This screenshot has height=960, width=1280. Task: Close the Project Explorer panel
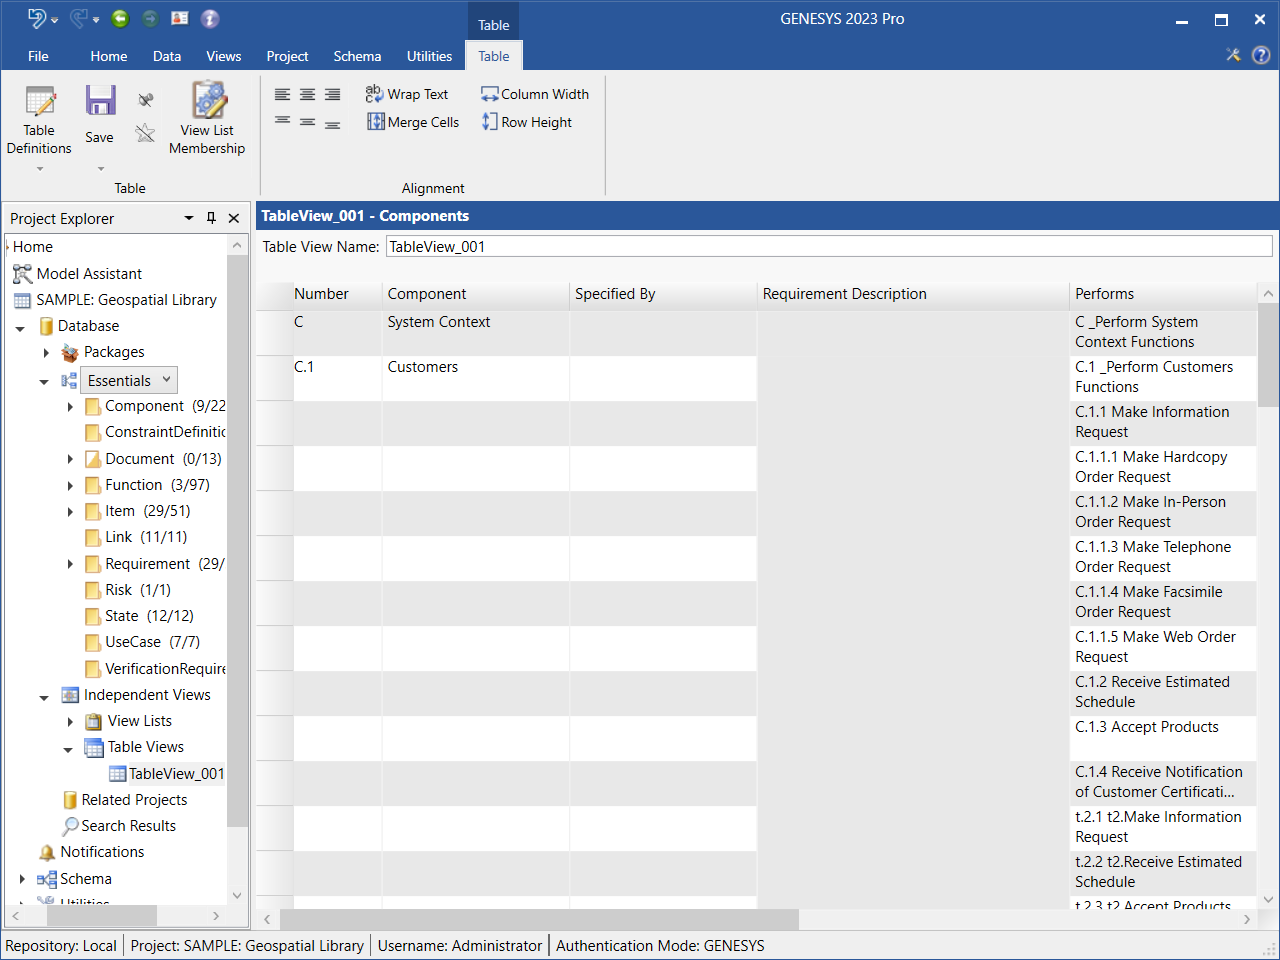click(x=234, y=218)
